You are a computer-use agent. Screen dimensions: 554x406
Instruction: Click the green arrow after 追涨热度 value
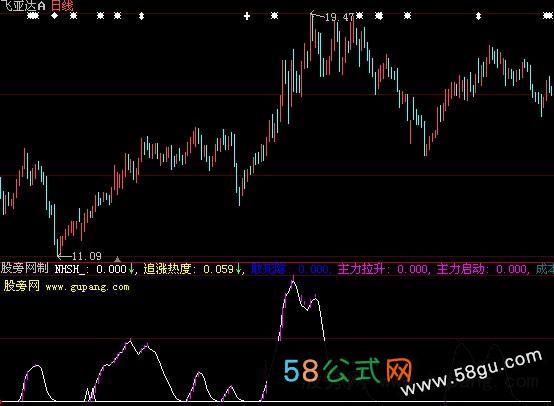[x=239, y=269]
